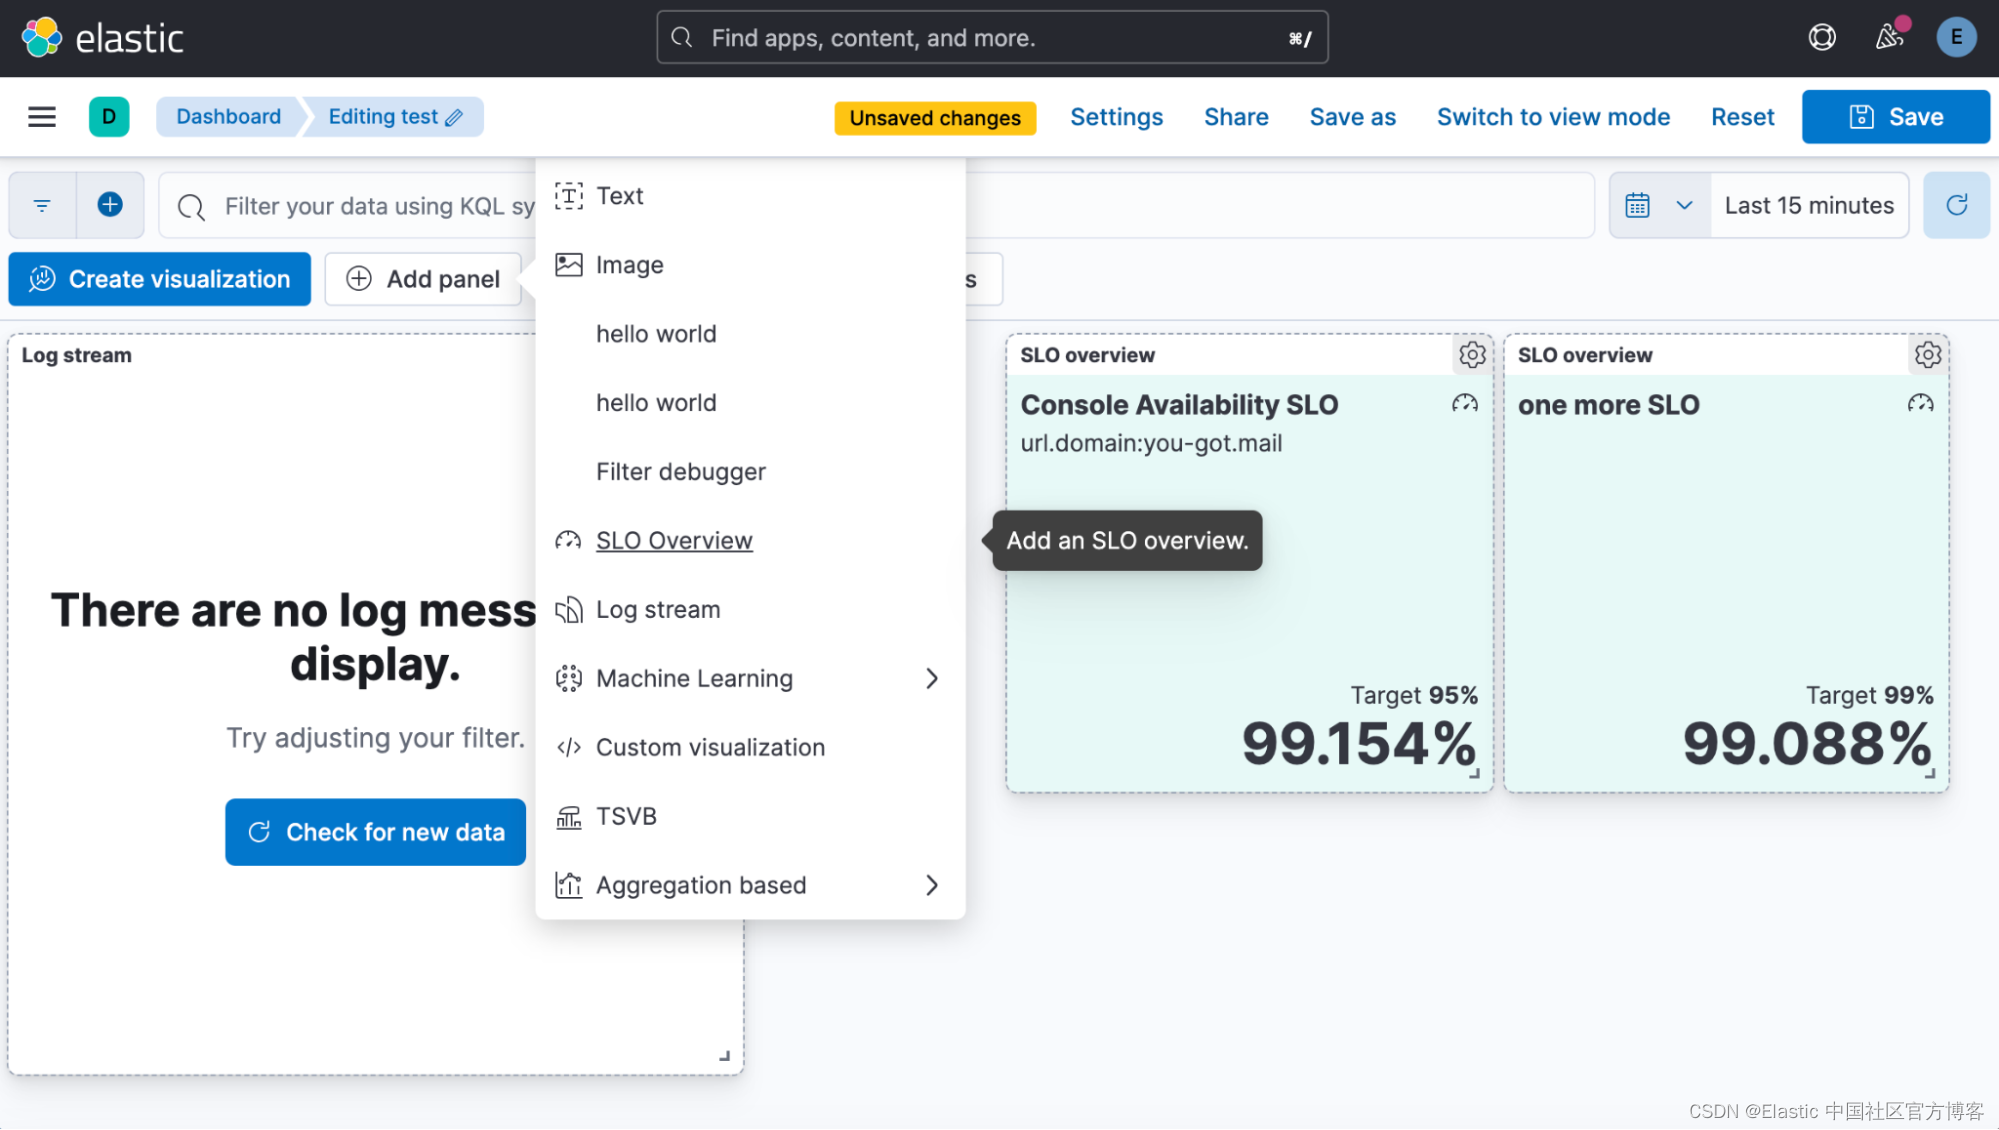Screen dimensions: 1999x1130
Task: Click the user avatar E
Action: click(x=1956, y=38)
